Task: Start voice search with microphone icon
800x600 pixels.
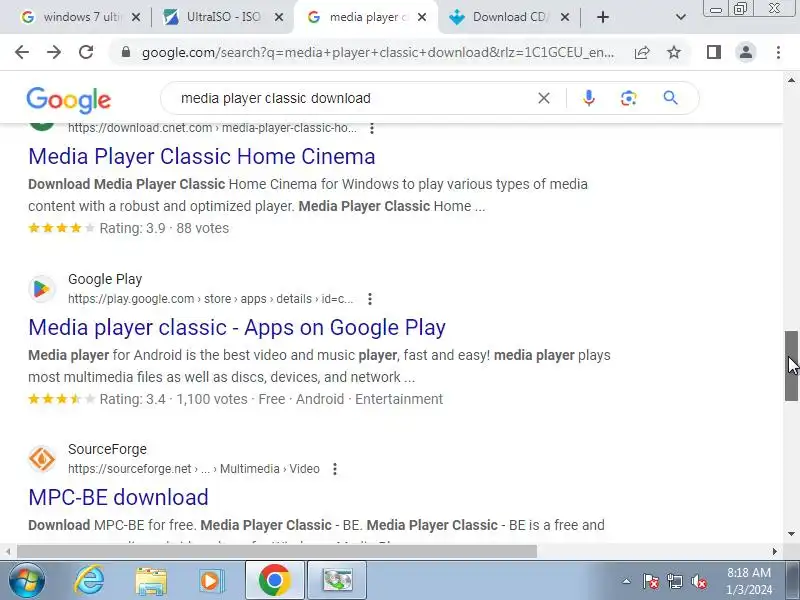Action: pyautogui.click(x=589, y=98)
